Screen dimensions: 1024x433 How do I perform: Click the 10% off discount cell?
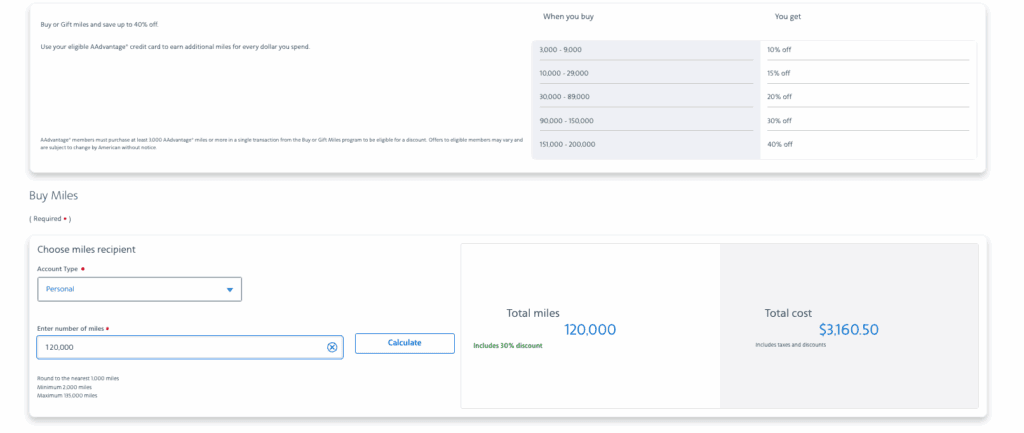click(x=779, y=49)
